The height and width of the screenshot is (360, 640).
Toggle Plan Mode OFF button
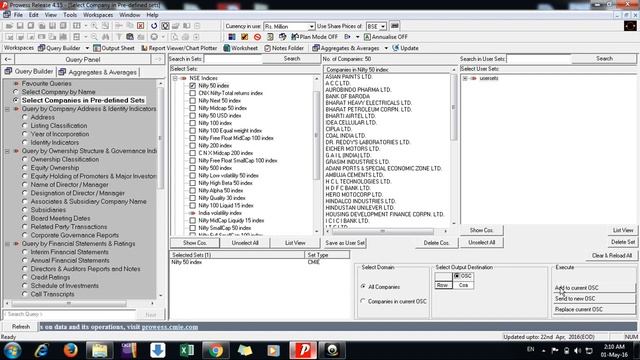pos(314,37)
